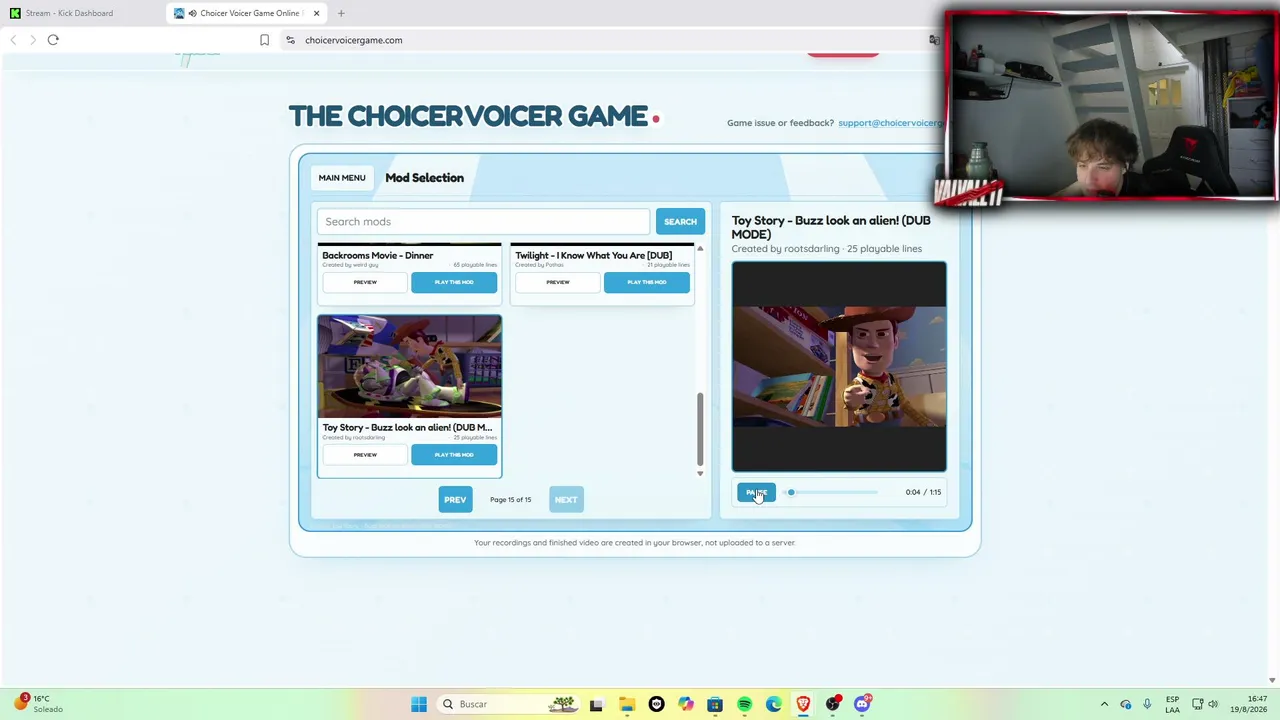Play the Toy Story - Buzz look an alien mod
This screenshot has width=1280, height=720.
[454, 455]
